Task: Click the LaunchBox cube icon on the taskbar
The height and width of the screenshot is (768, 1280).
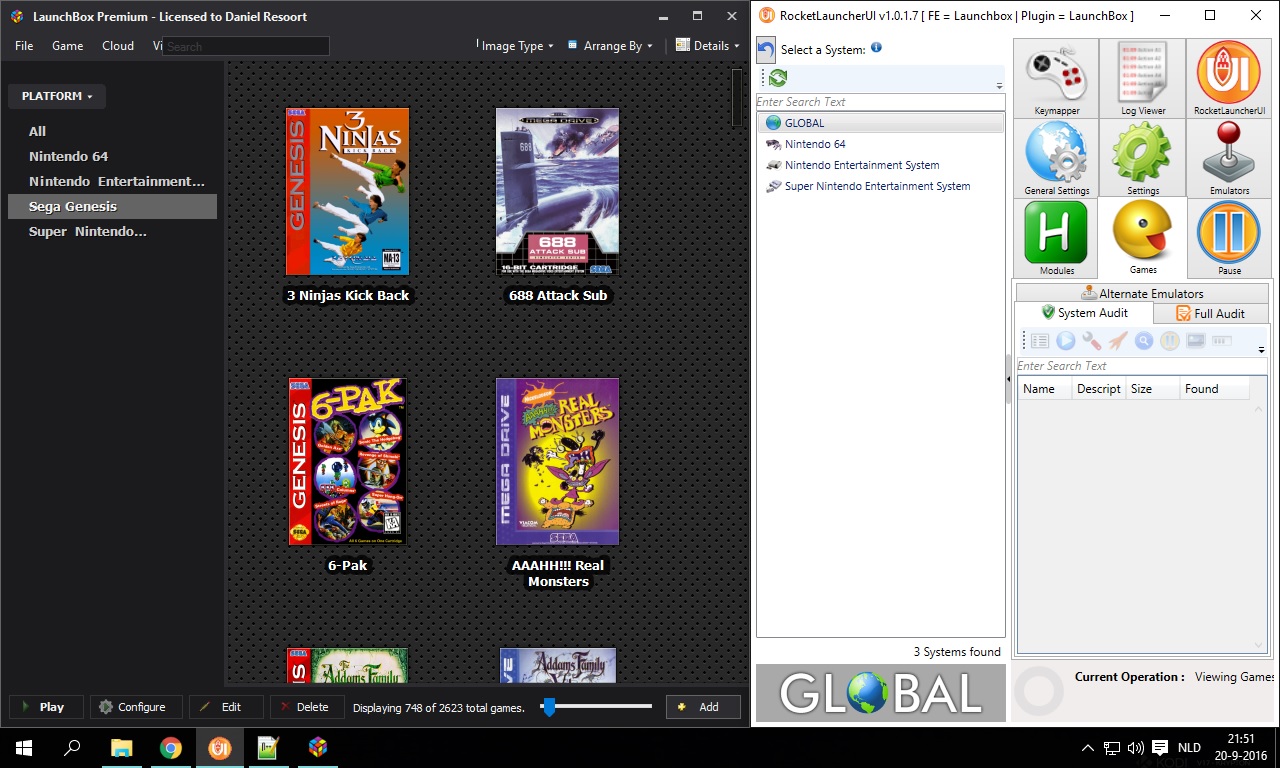Action: (x=317, y=747)
